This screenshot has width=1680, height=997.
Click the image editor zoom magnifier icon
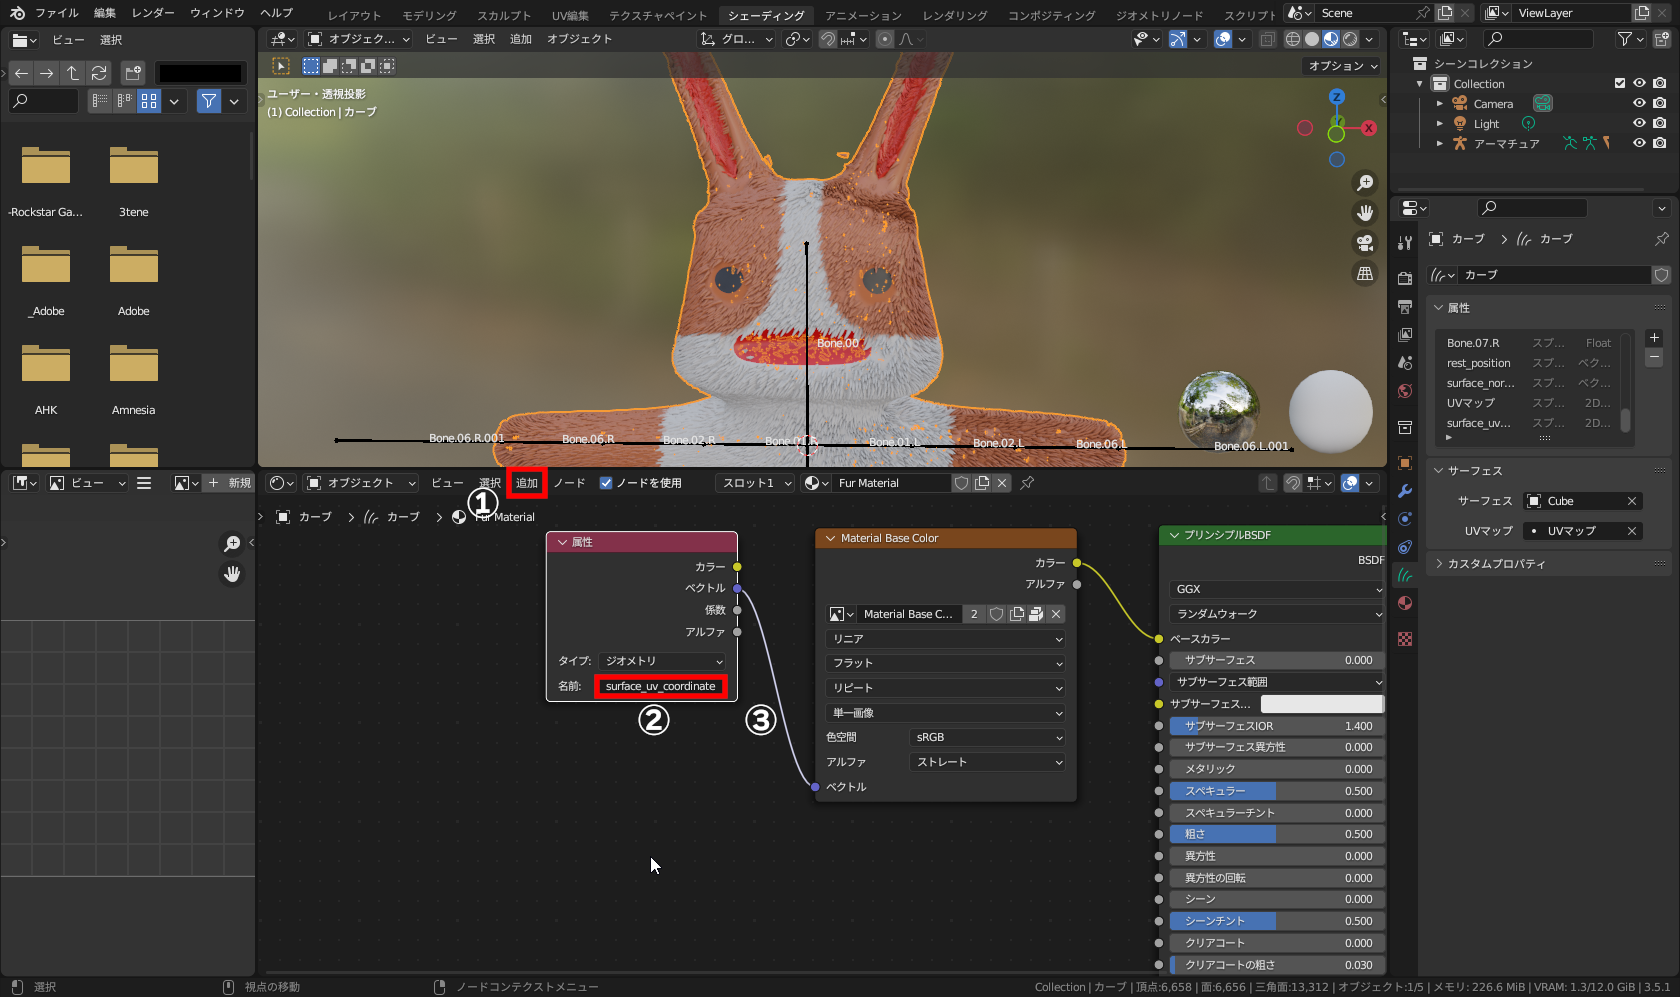click(232, 543)
